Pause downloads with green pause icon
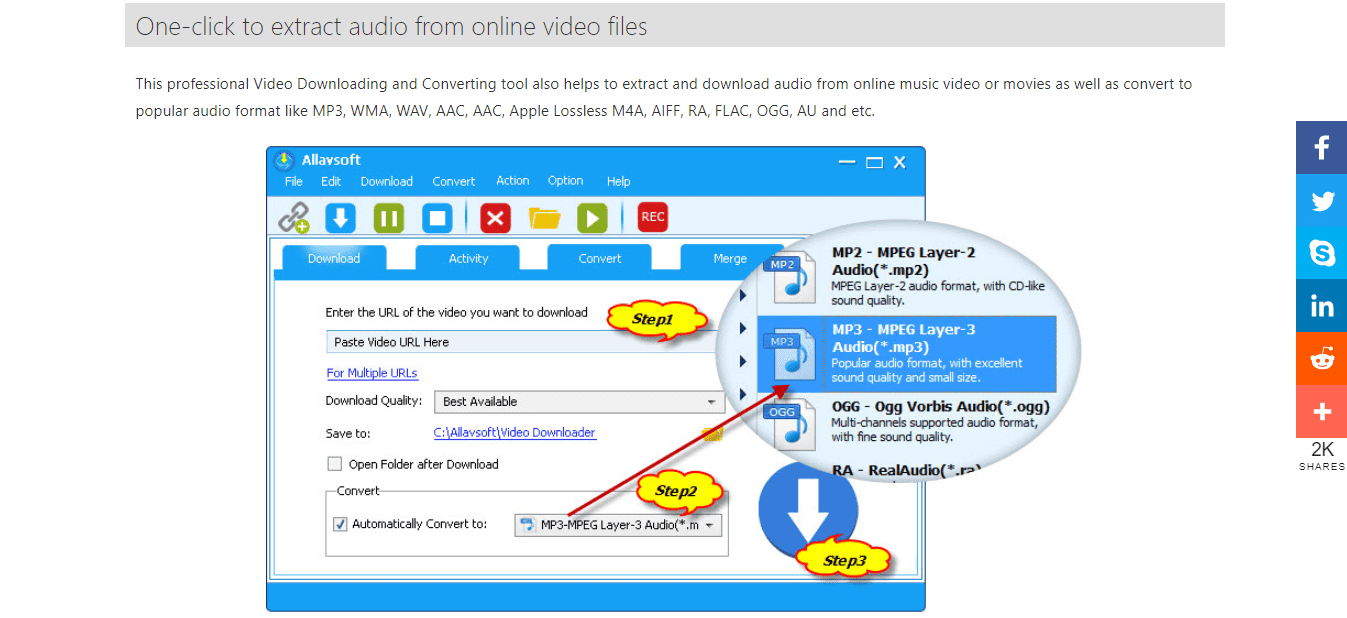The height and width of the screenshot is (618, 1347). pos(389,217)
